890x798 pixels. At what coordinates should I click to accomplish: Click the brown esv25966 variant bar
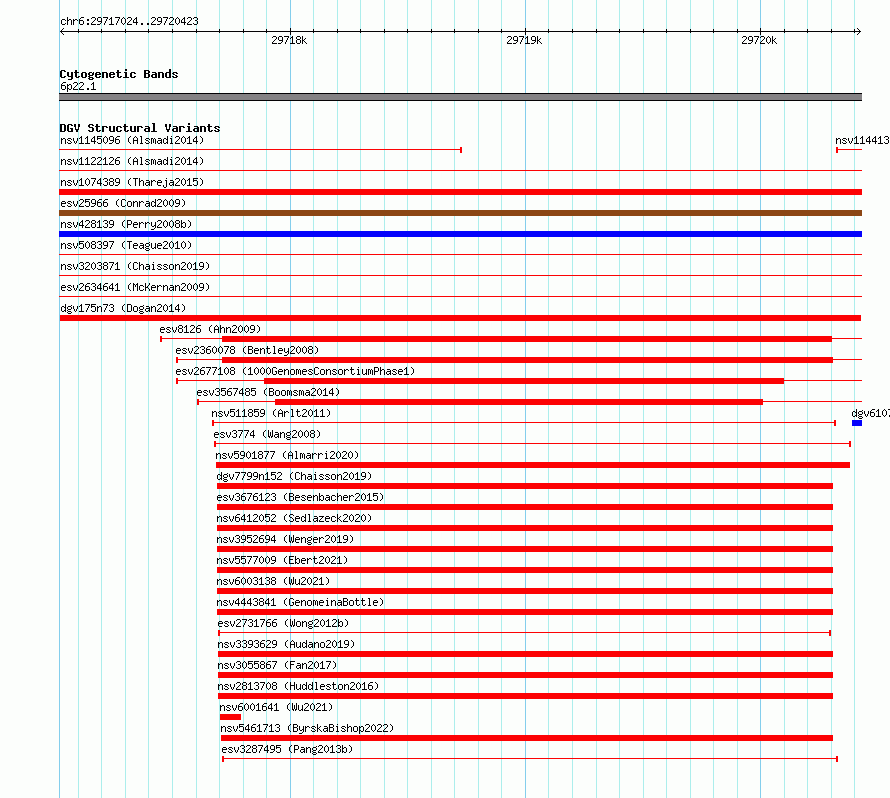[460, 213]
